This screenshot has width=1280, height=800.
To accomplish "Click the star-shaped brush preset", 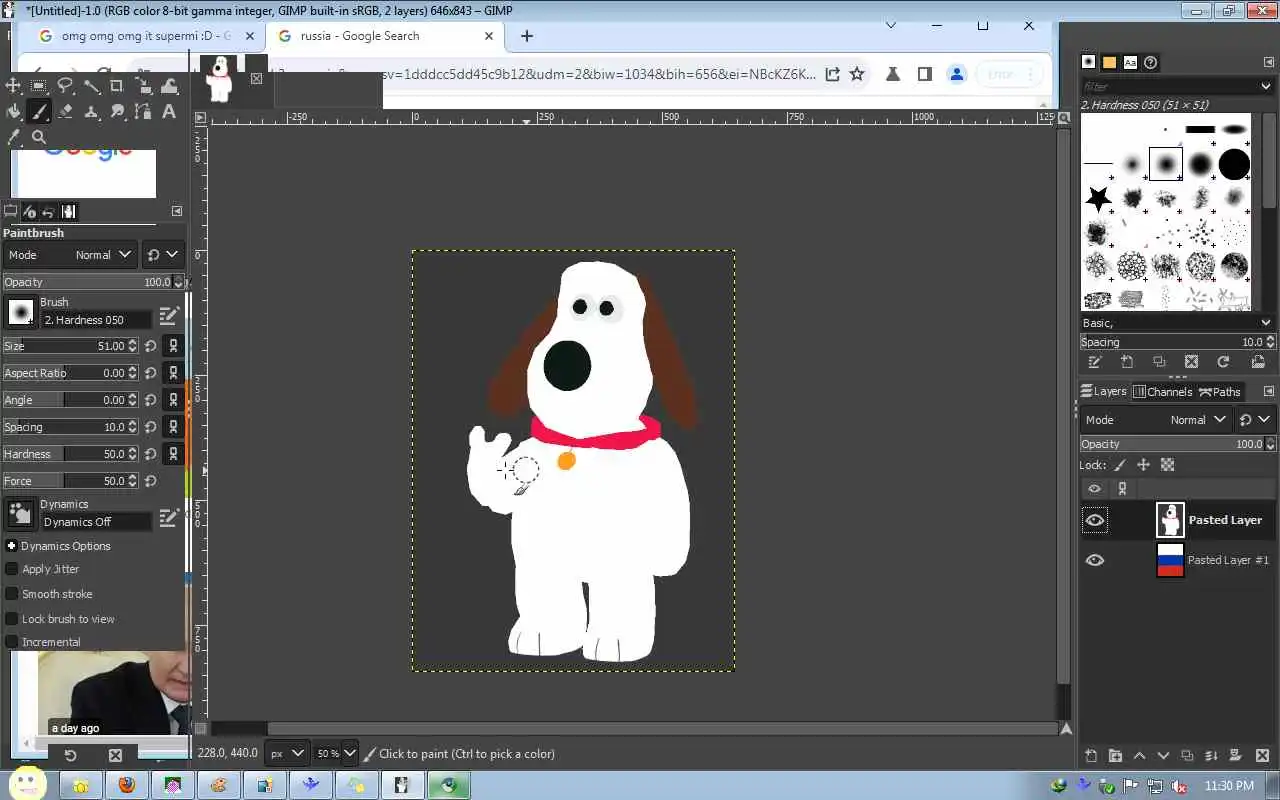I will 1098,198.
